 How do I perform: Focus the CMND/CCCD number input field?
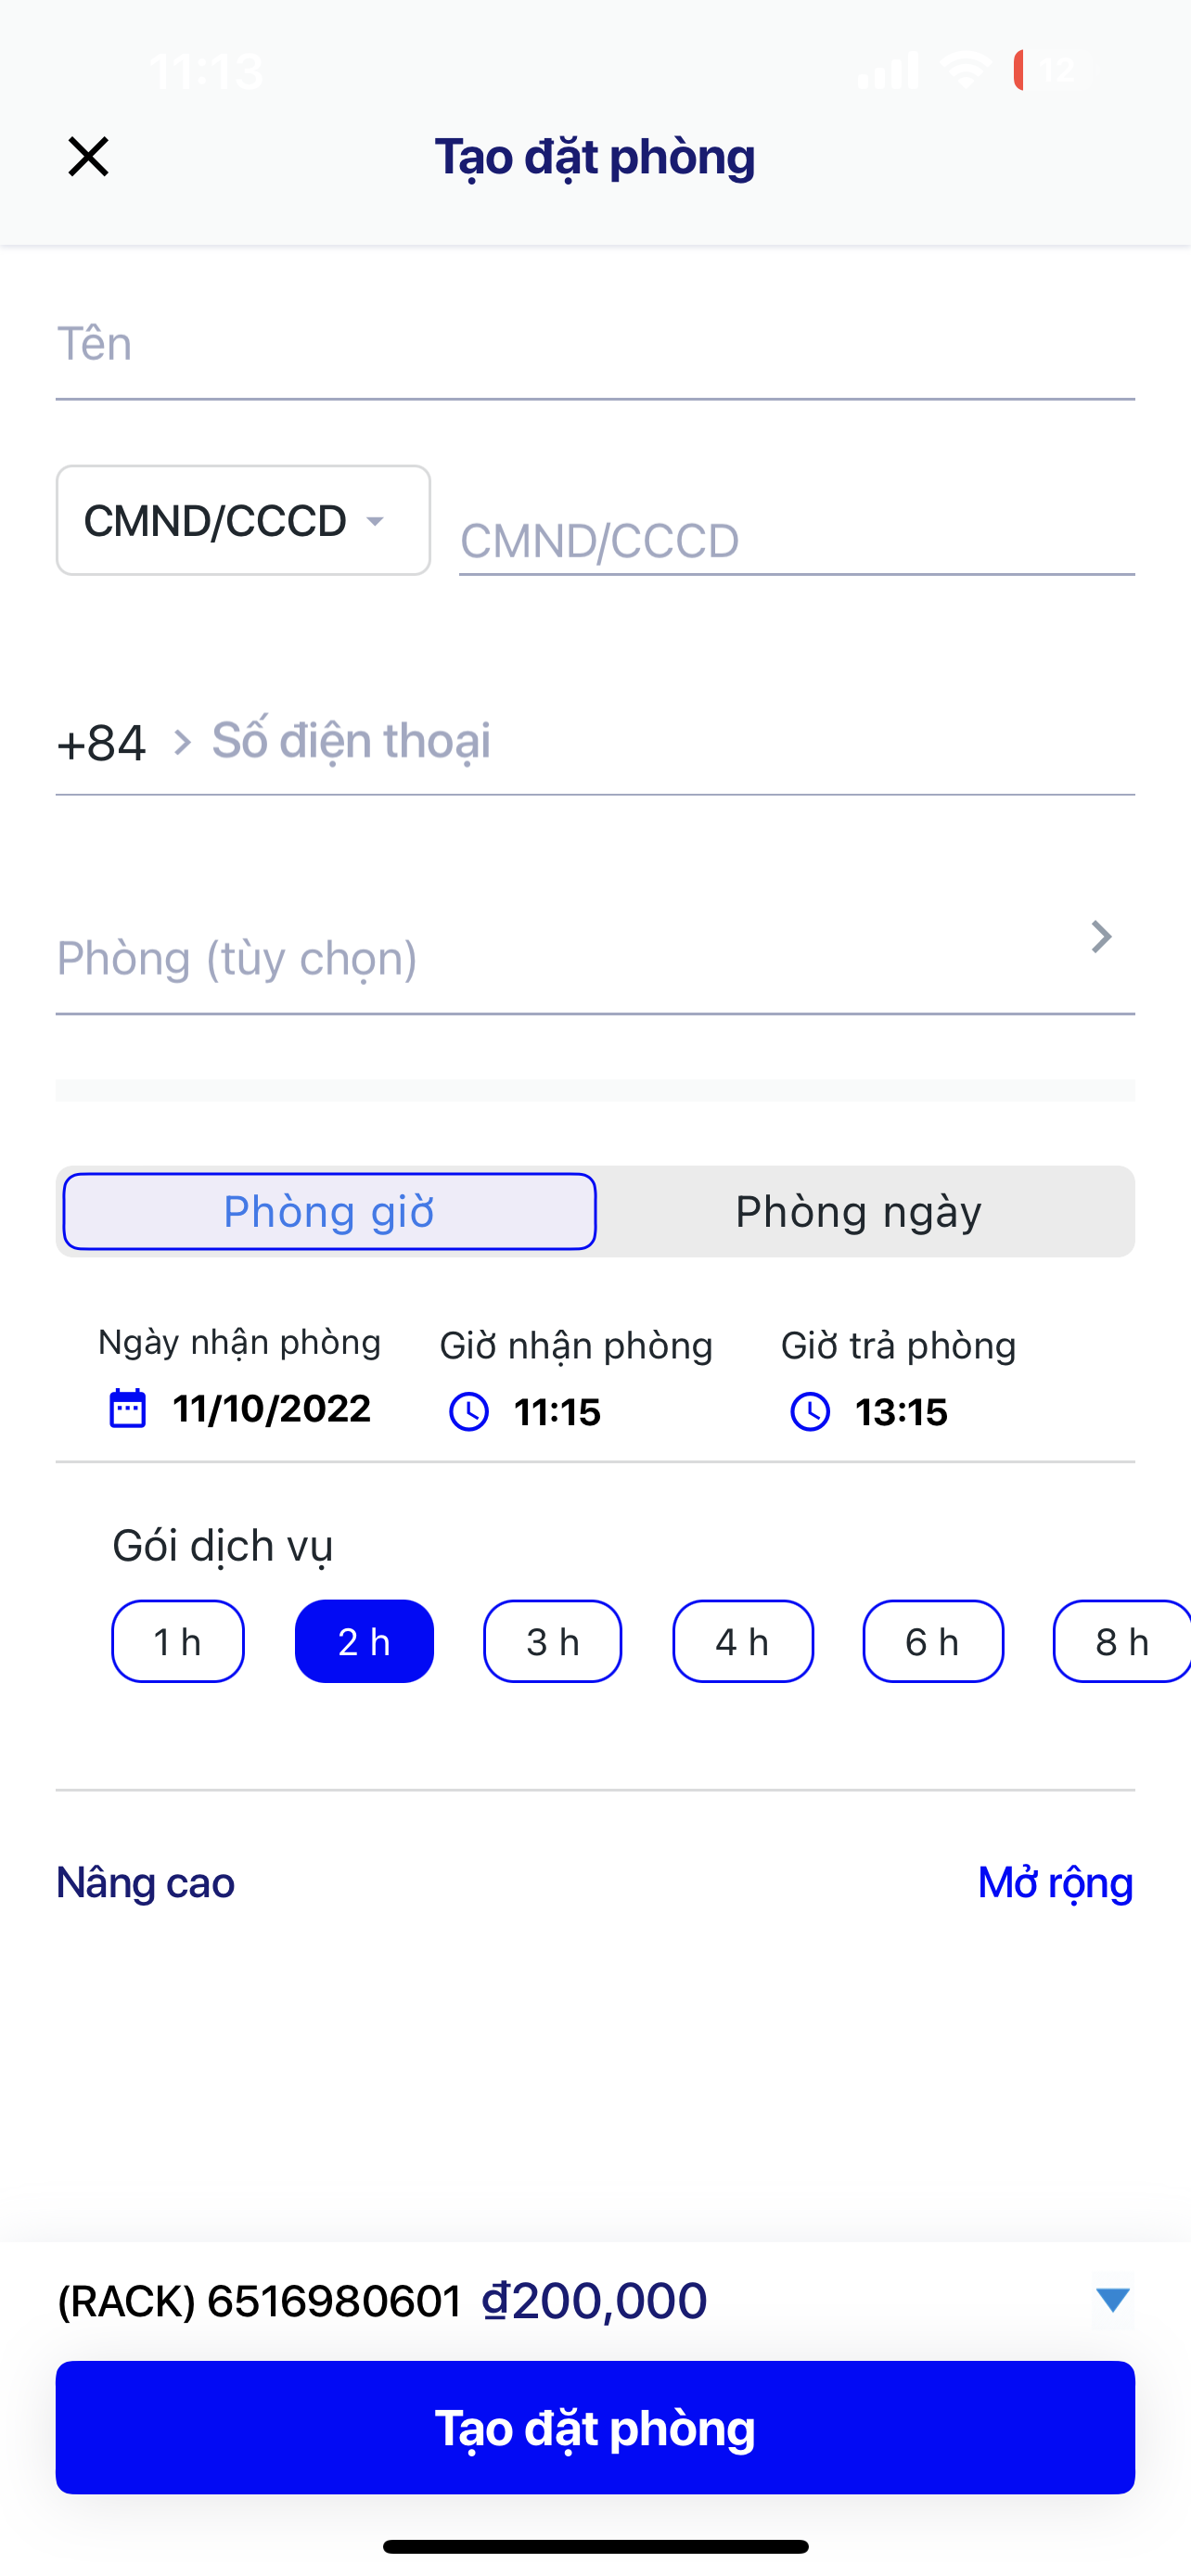796,541
